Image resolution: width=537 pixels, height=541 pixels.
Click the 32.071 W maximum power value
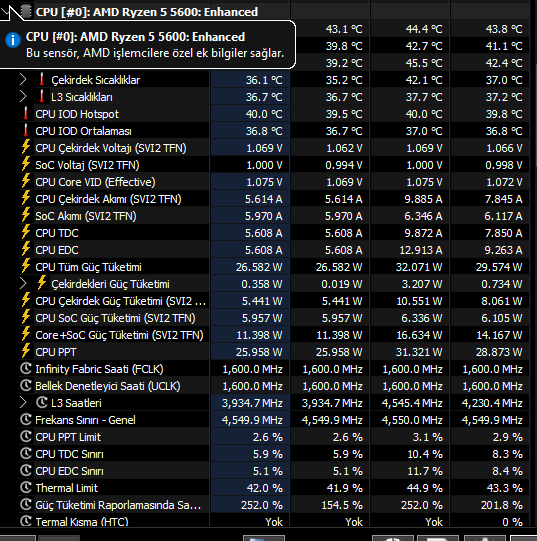[419, 267]
